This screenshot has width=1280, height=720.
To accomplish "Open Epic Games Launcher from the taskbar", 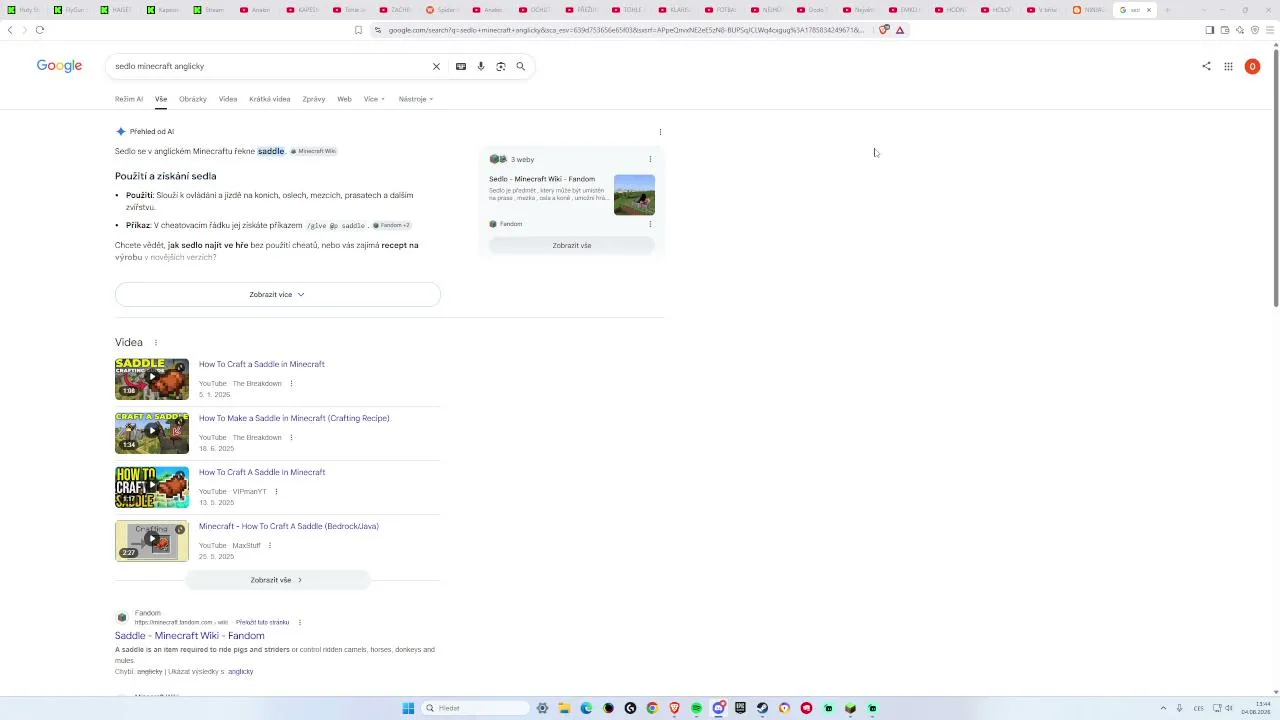I will tap(740, 708).
